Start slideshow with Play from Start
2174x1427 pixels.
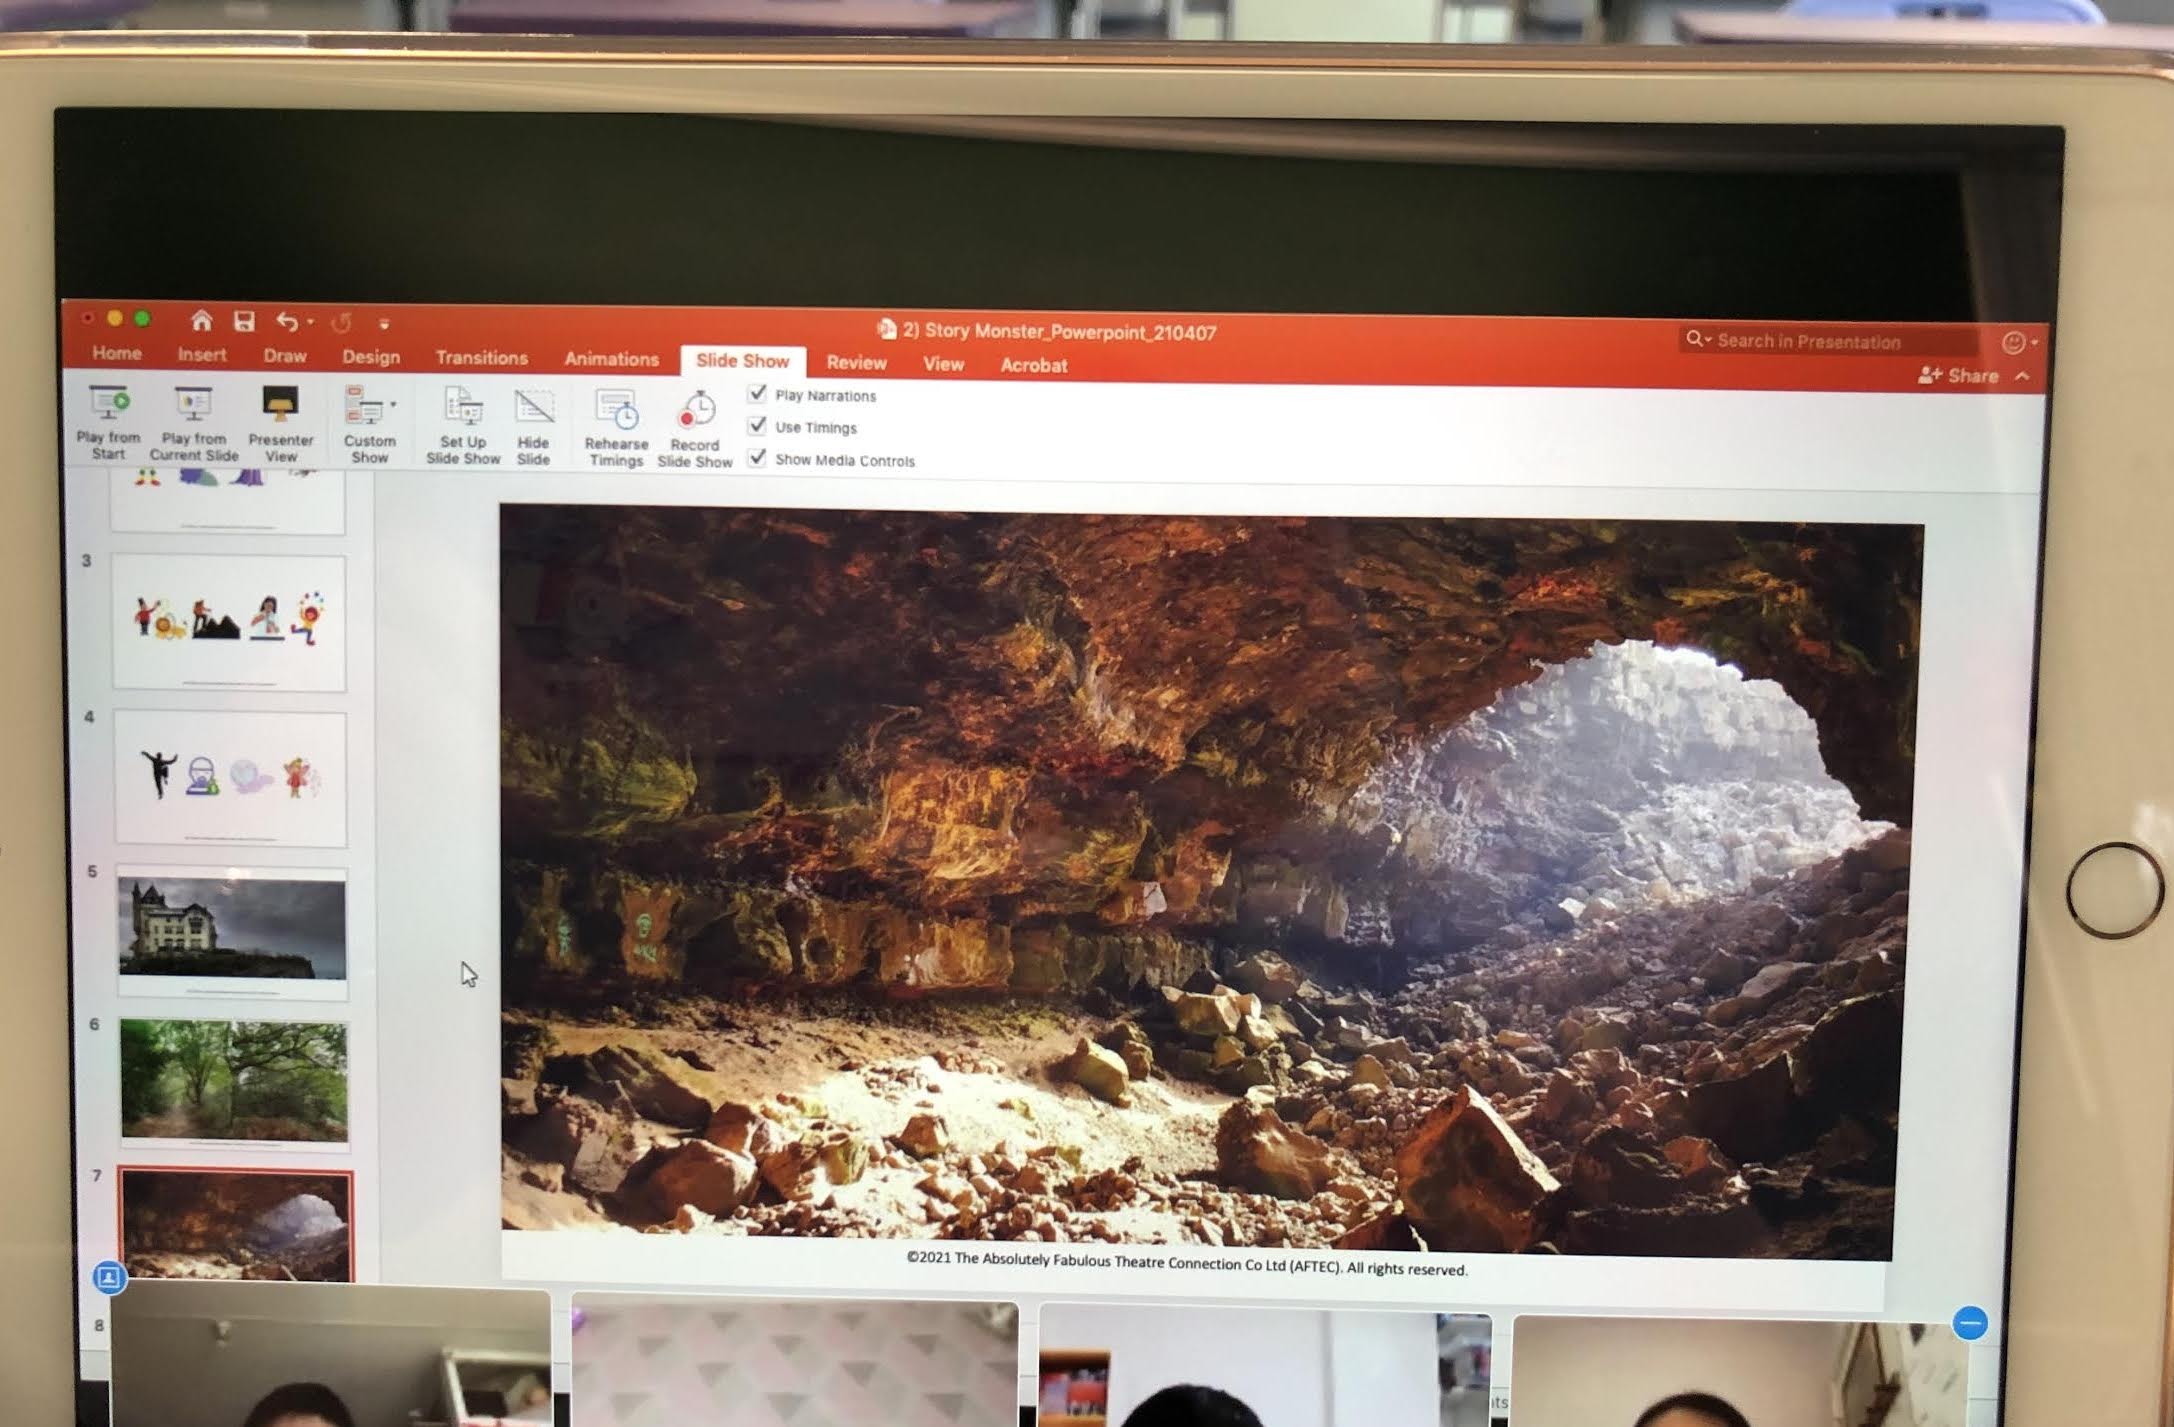click(108, 422)
